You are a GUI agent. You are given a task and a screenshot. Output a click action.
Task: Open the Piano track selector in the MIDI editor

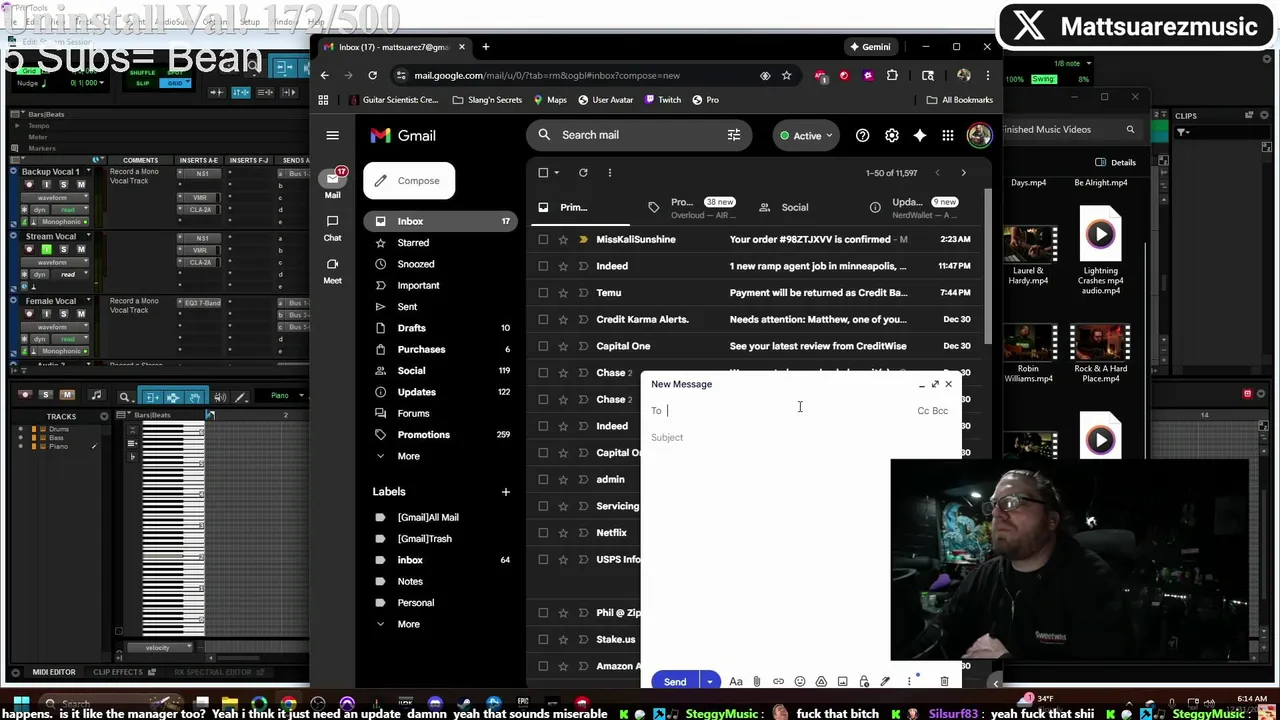tap(283, 396)
